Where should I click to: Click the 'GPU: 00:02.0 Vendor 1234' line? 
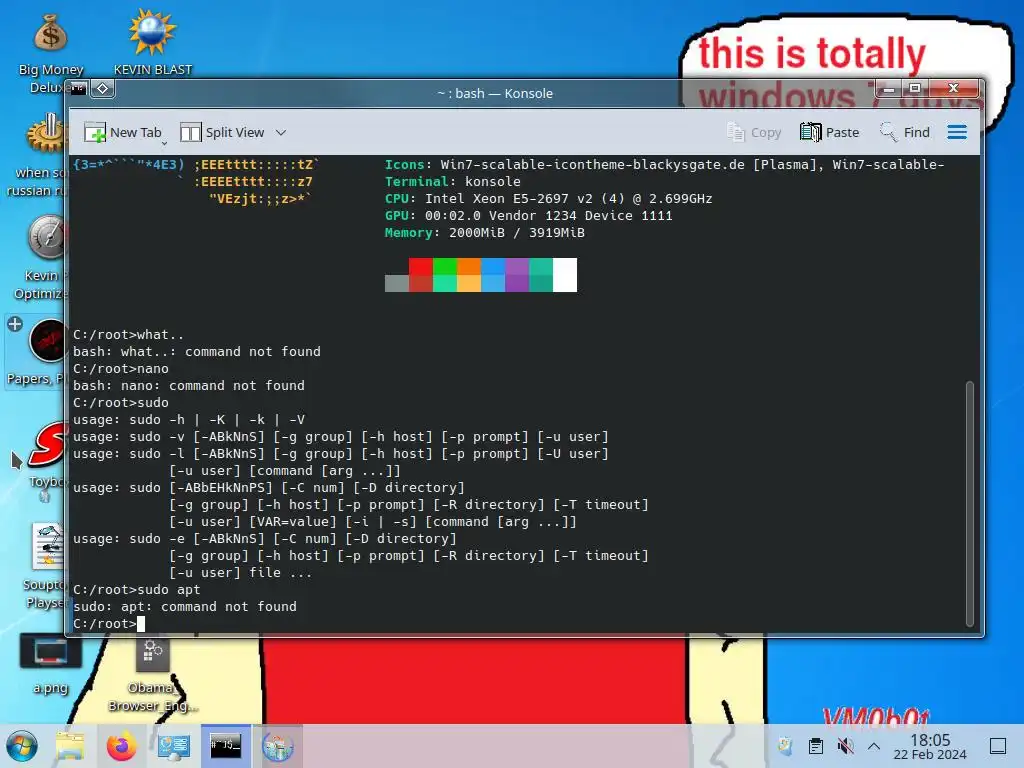coord(528,216)
